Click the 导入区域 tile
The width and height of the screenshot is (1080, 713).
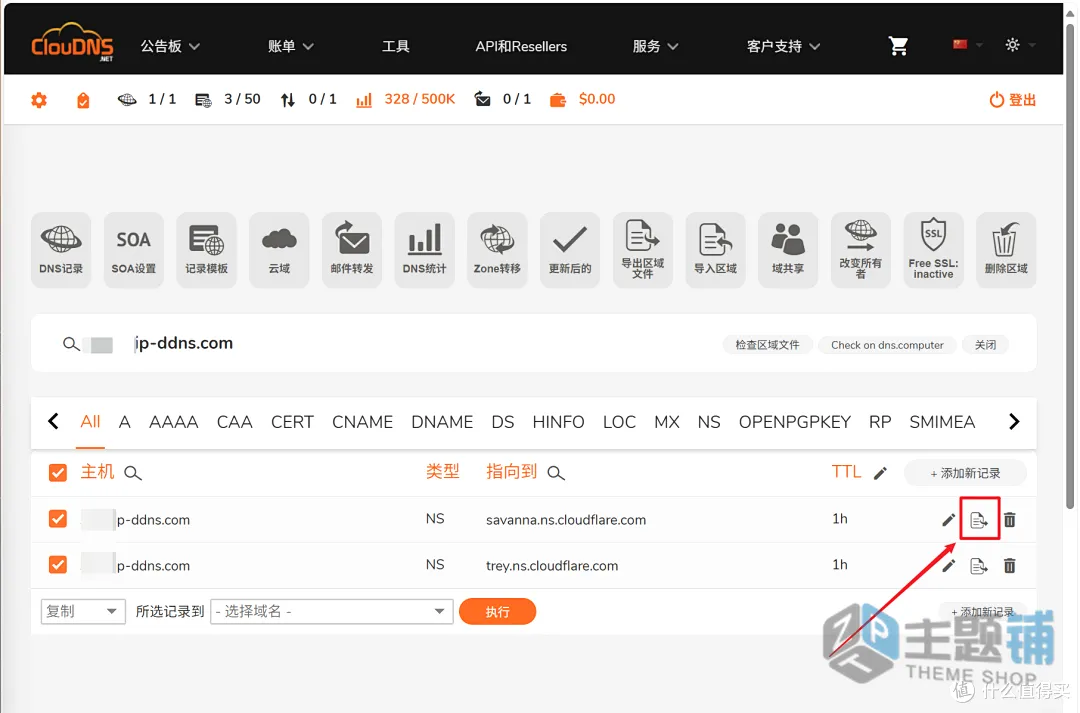click(715, 249)
